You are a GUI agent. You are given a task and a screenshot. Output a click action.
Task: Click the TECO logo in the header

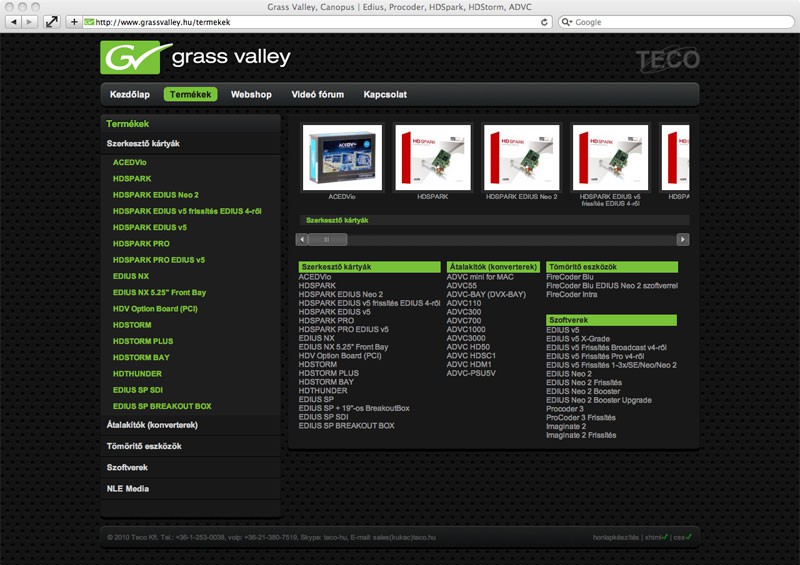[x=667, y=61]
